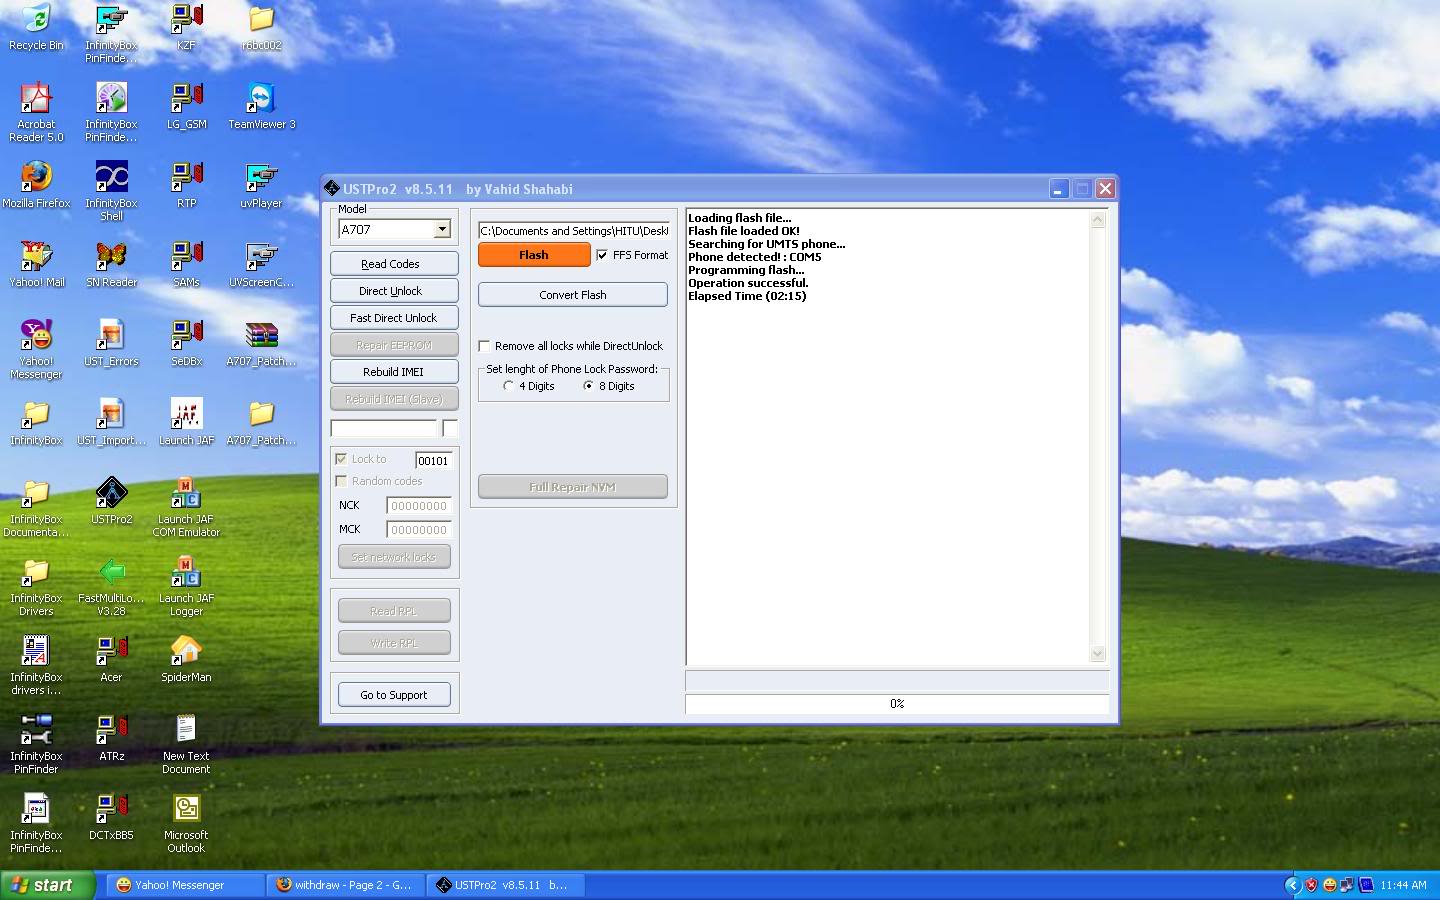Open the TeamViewer 3 desktop icon
The height and width of the screenshot is (900, 1440).
pos(261,99)
